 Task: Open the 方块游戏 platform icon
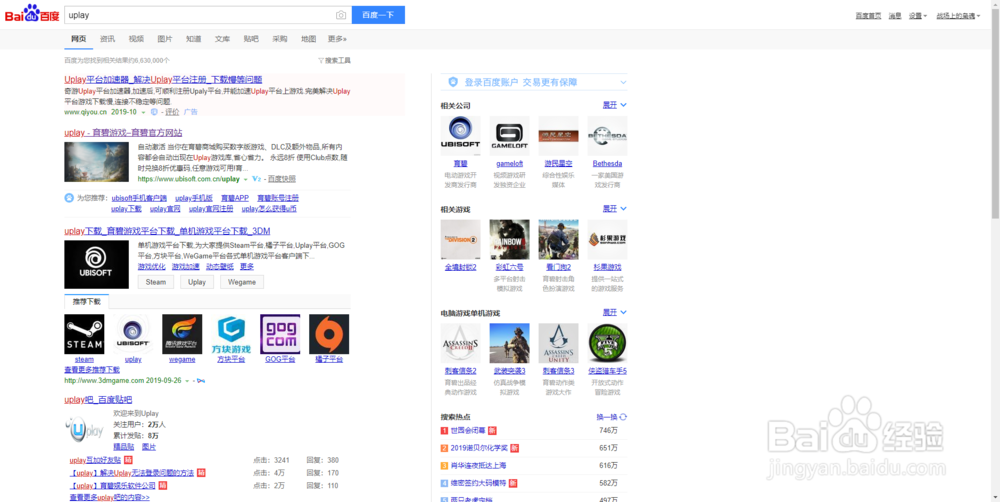(x=231, y=334)
